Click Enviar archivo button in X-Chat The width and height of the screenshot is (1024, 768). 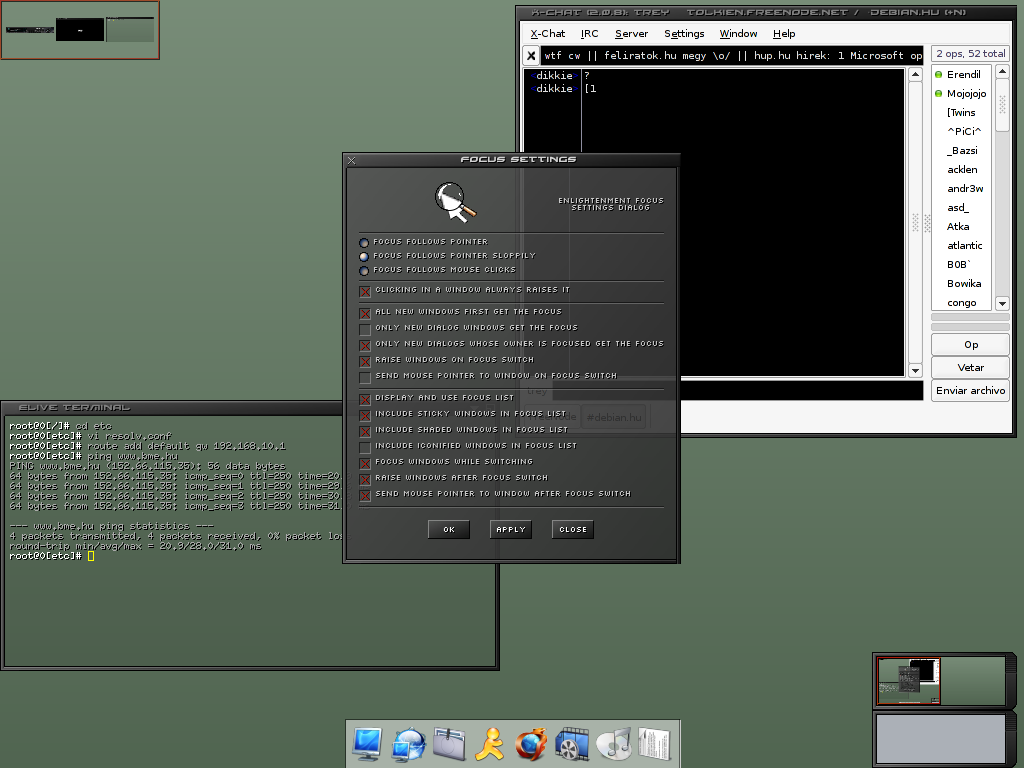(970, 390)
